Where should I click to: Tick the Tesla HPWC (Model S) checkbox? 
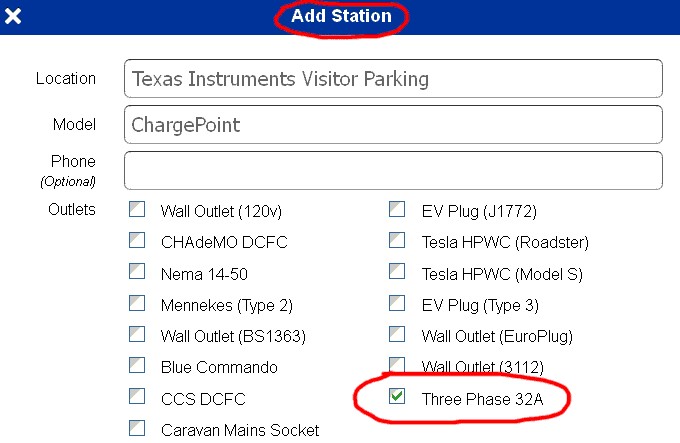[397, 272]
